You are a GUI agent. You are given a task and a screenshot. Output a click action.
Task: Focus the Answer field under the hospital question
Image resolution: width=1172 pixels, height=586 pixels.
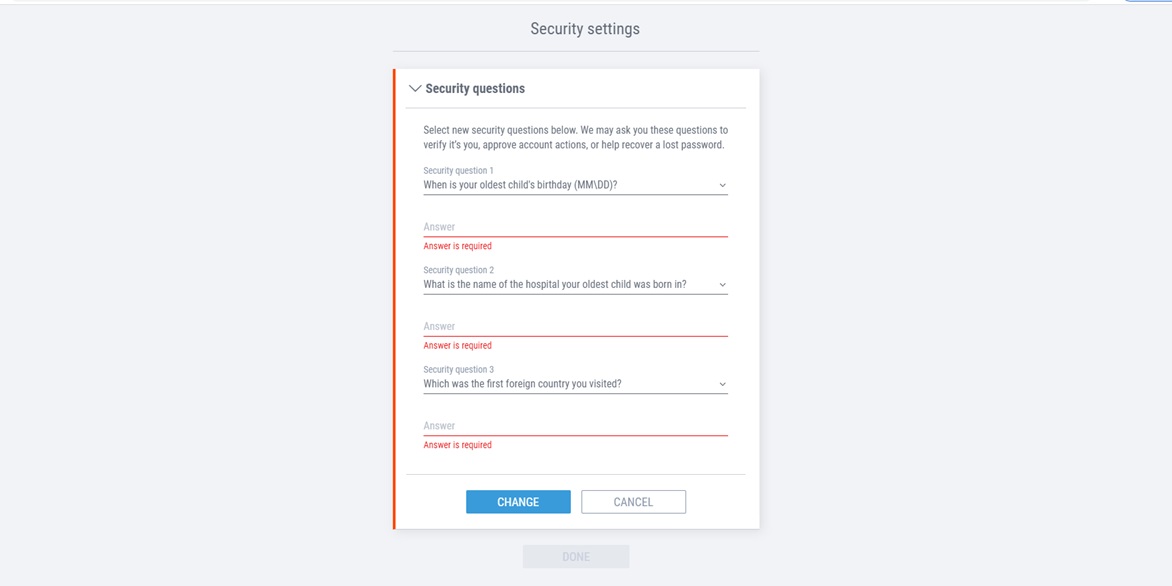pos(575,326)
